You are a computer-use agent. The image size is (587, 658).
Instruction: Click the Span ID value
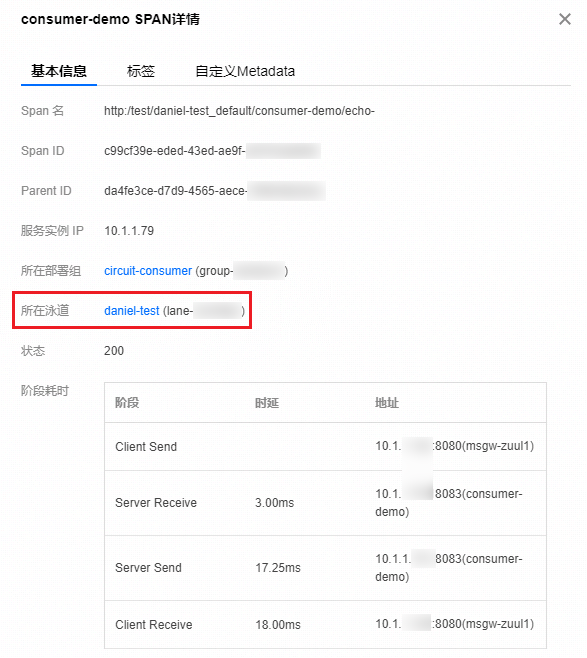(x=212, y=151)
